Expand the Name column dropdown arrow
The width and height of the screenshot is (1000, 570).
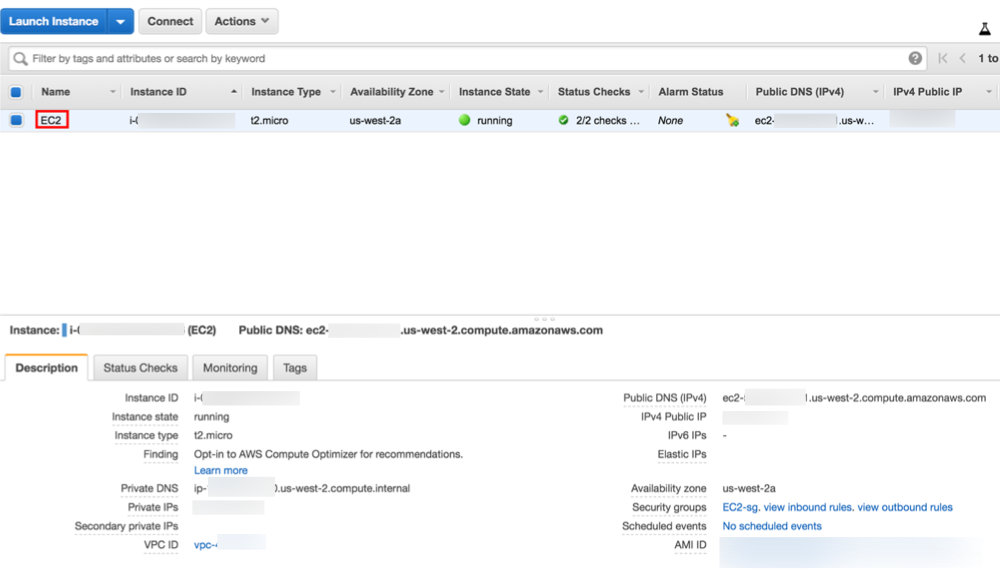click(112, 92)
